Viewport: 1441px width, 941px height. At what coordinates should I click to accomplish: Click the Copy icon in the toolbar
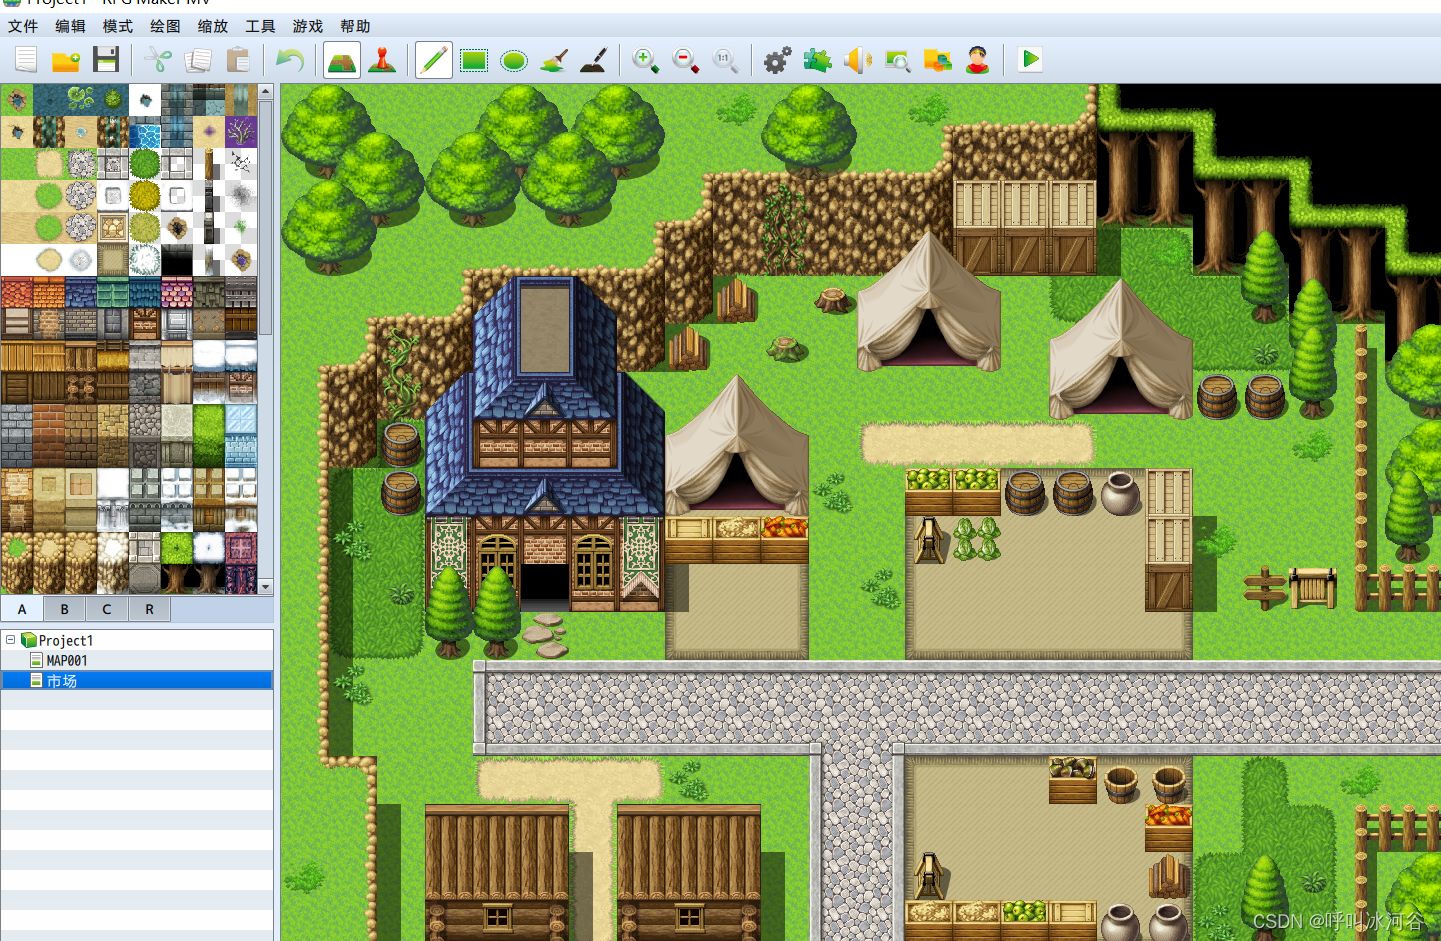pyautogui.click(x=198, y=60)
